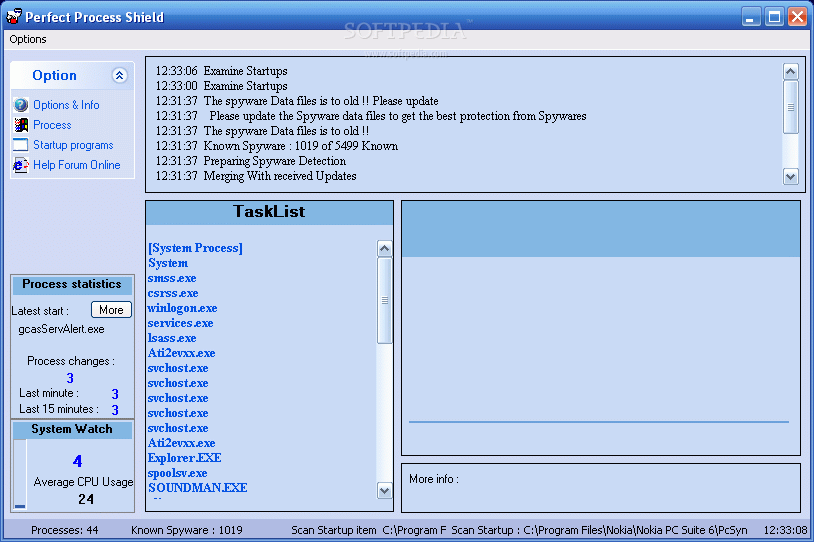Select services.exe in the TaskList
The image size is (814, 542).
pyautogui.click(x=180, y=323)
